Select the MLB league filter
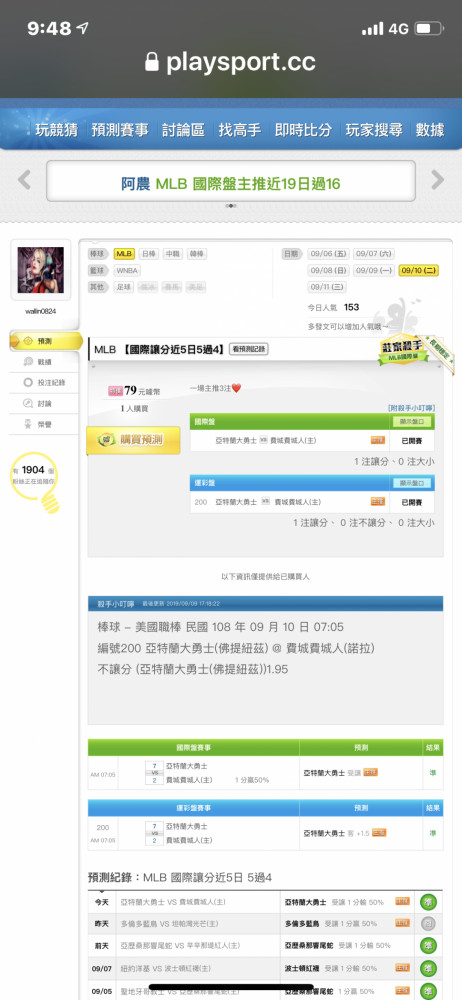 (124, 254)
